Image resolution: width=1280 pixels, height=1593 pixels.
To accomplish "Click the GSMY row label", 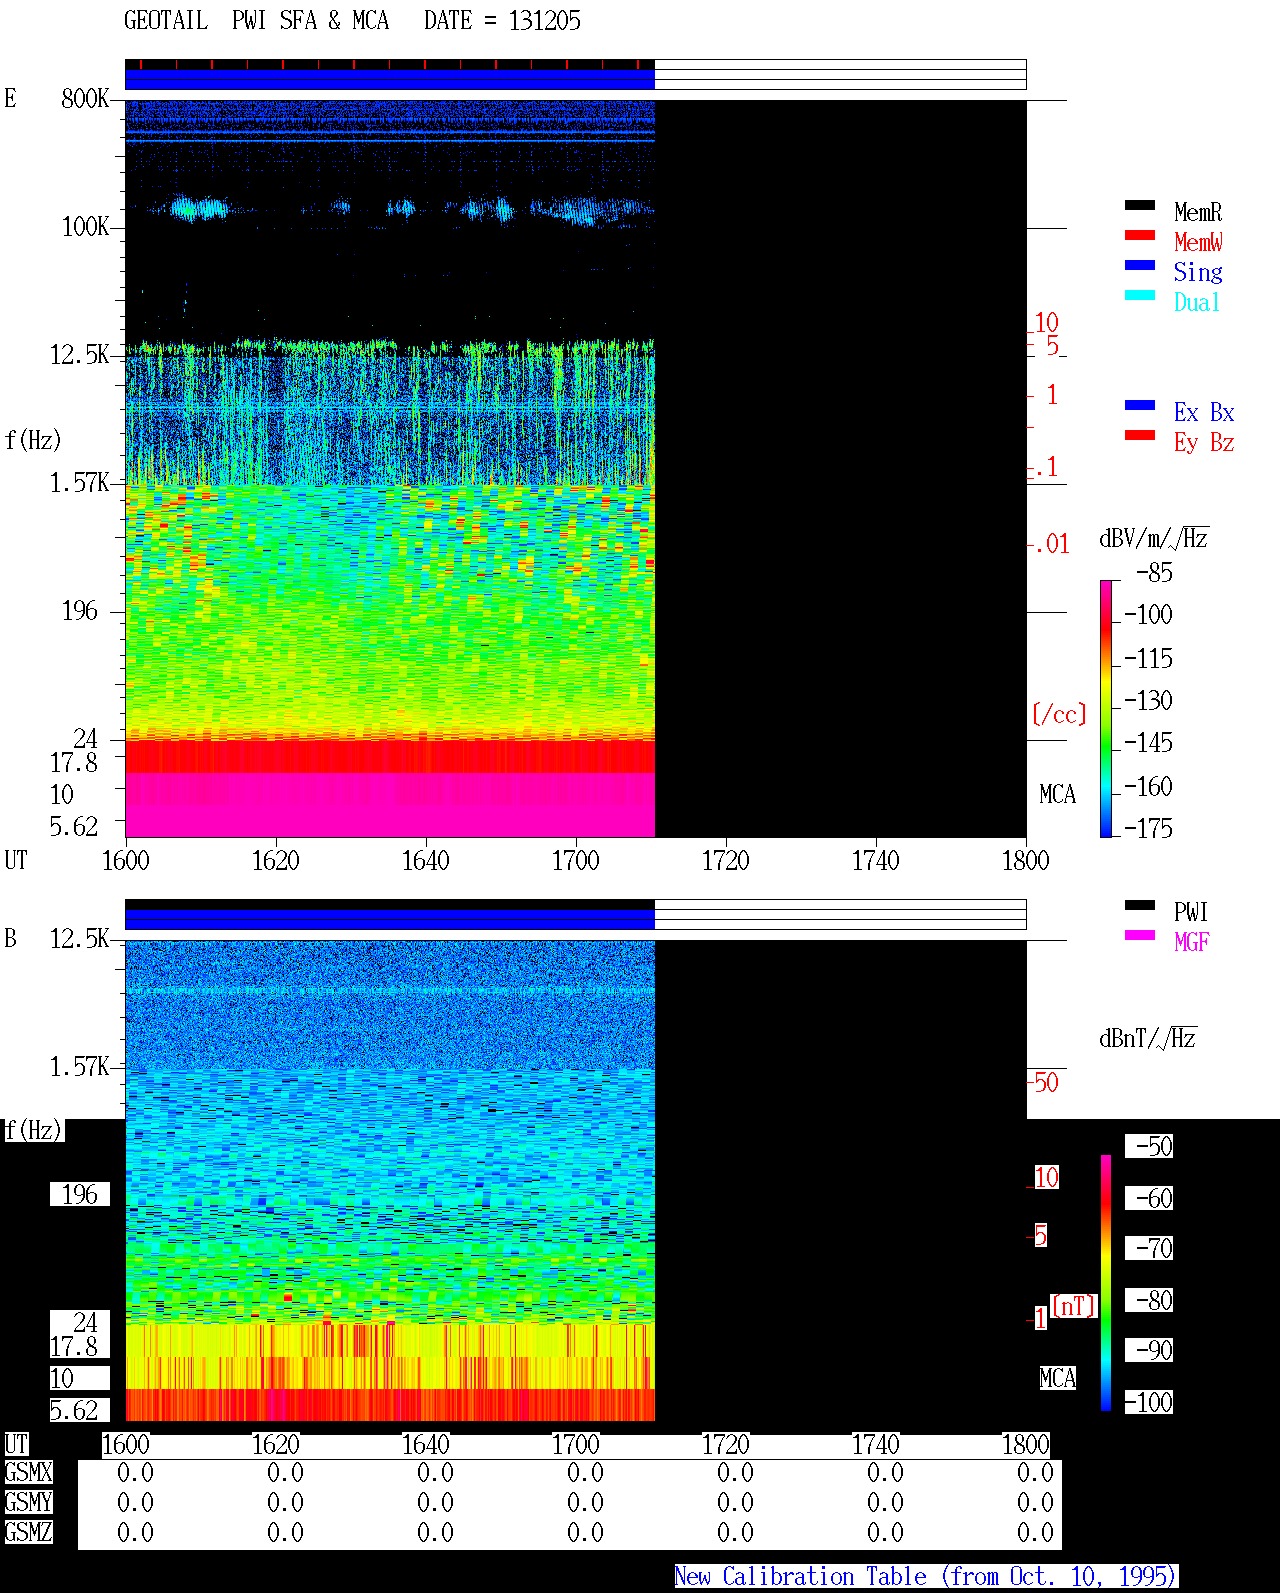I will (x=28, y=1502).
